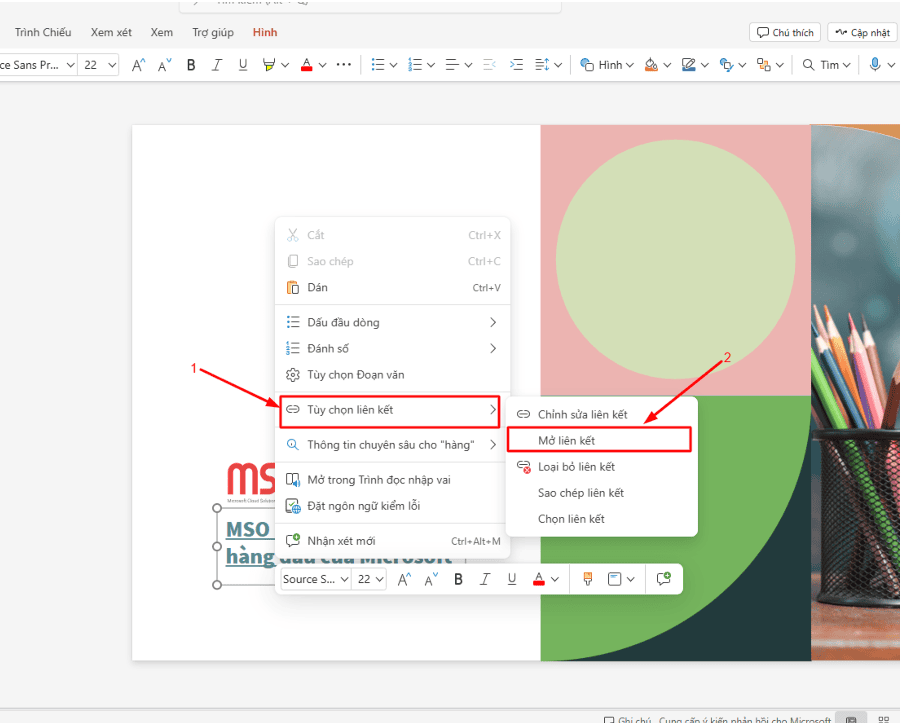Add Nhận xét mới comment
The height and width of the screenshot is (723, 901).
(x=393, y=541)
